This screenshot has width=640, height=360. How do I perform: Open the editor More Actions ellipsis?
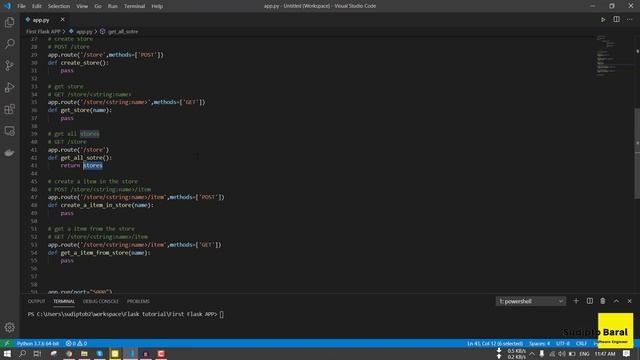coord(629,20)
